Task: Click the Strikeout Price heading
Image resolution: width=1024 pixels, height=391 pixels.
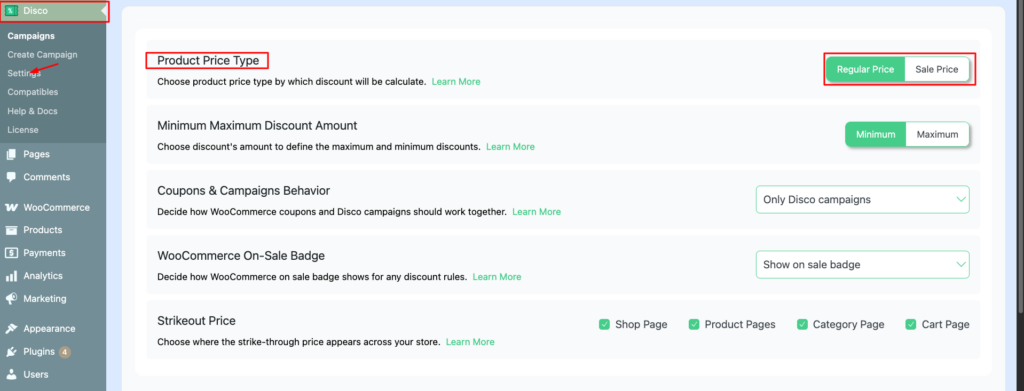Action: pos(197,321)
